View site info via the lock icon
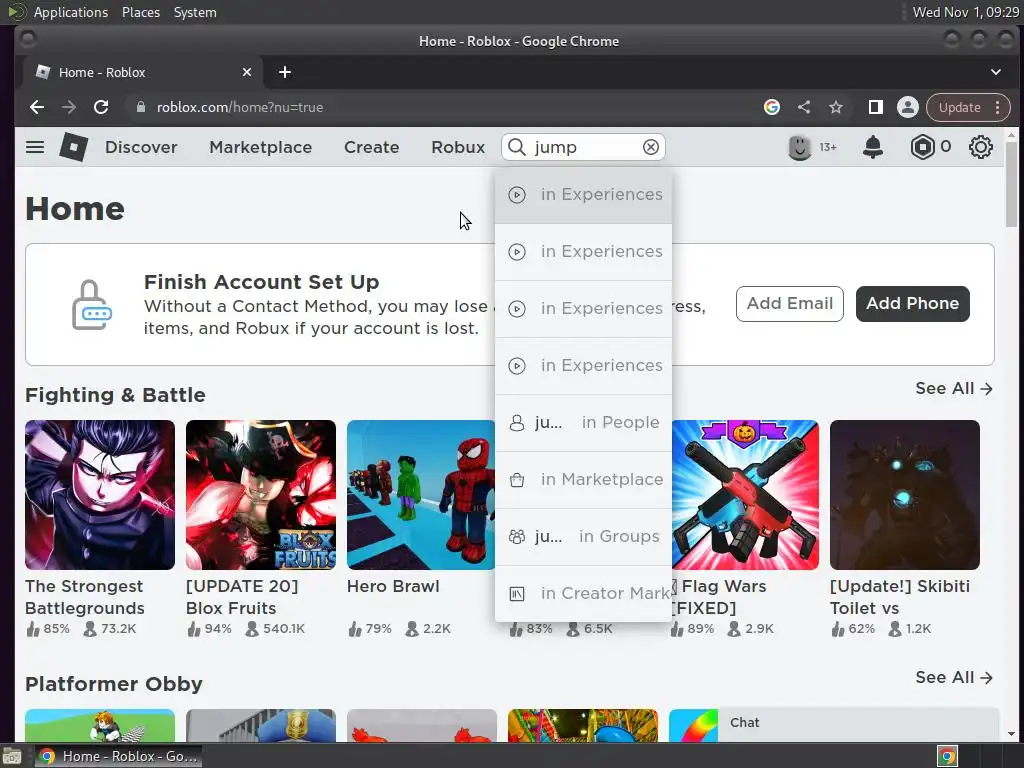Screen dimensions: 1024x768 pos(140,107)
